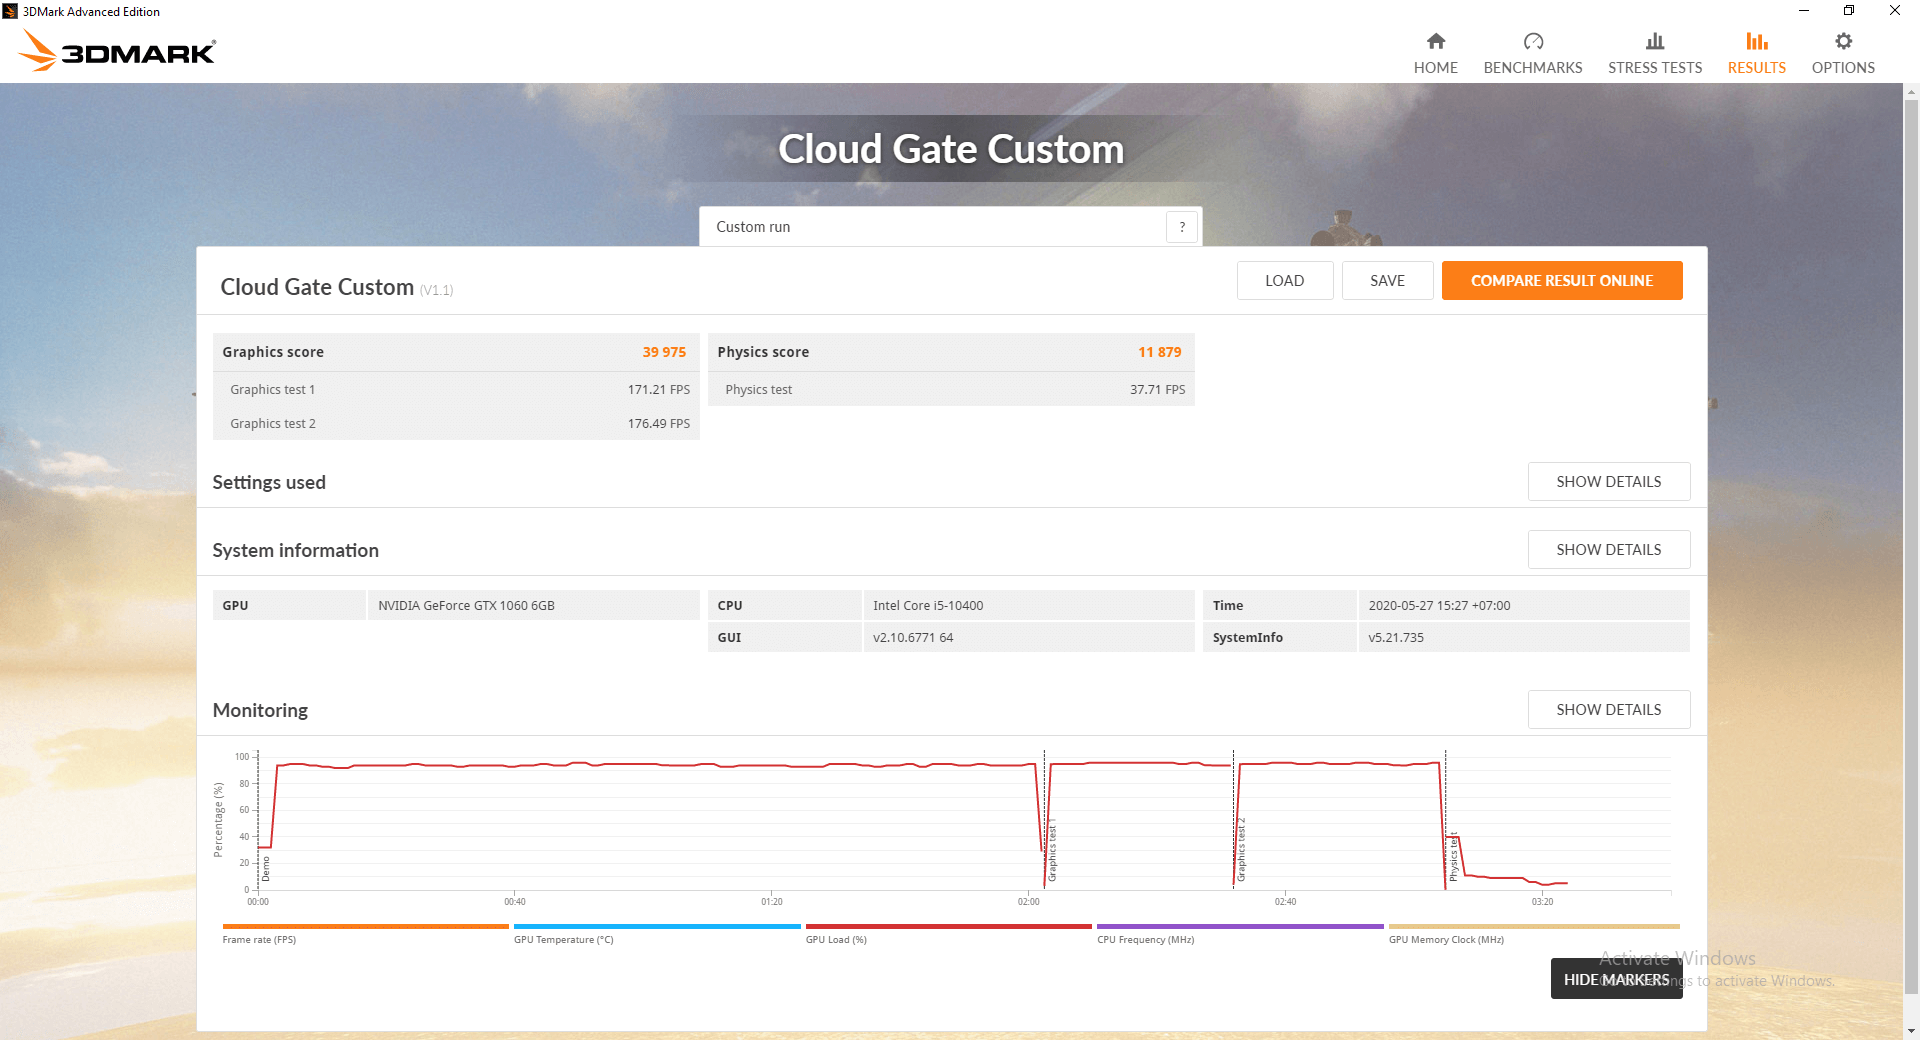Restore down the 3DMark window
The image size is (1920, 1040).
tap(1849, 11)
